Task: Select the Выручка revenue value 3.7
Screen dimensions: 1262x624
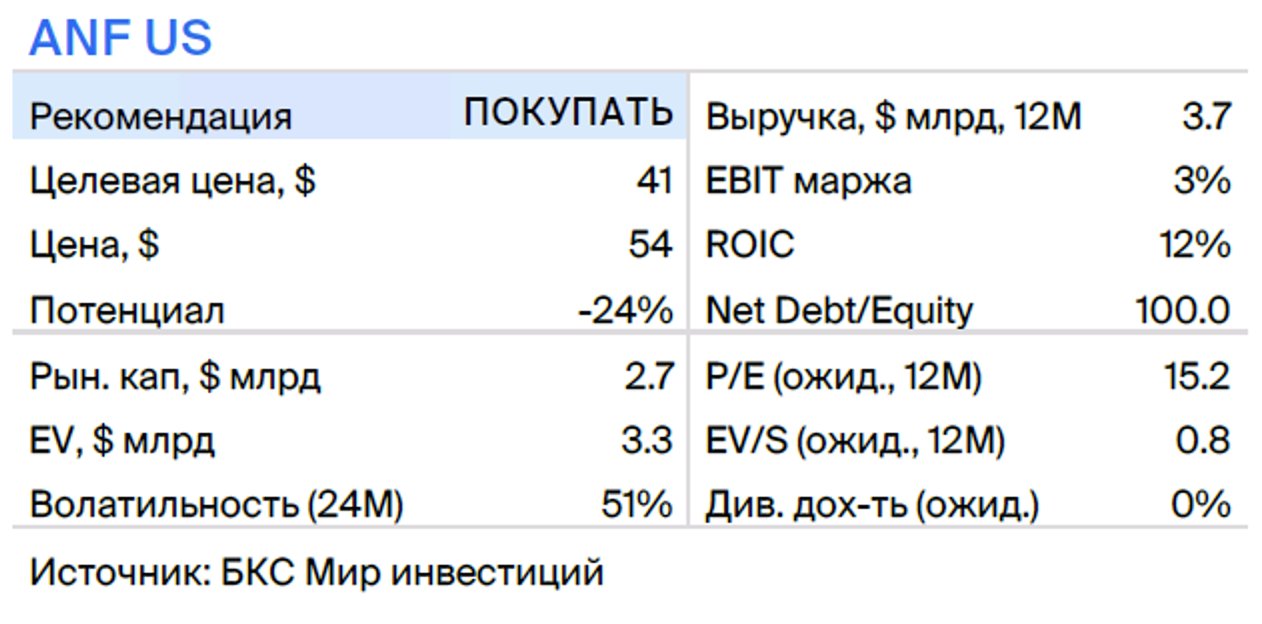Action: tap(1206, 117)
